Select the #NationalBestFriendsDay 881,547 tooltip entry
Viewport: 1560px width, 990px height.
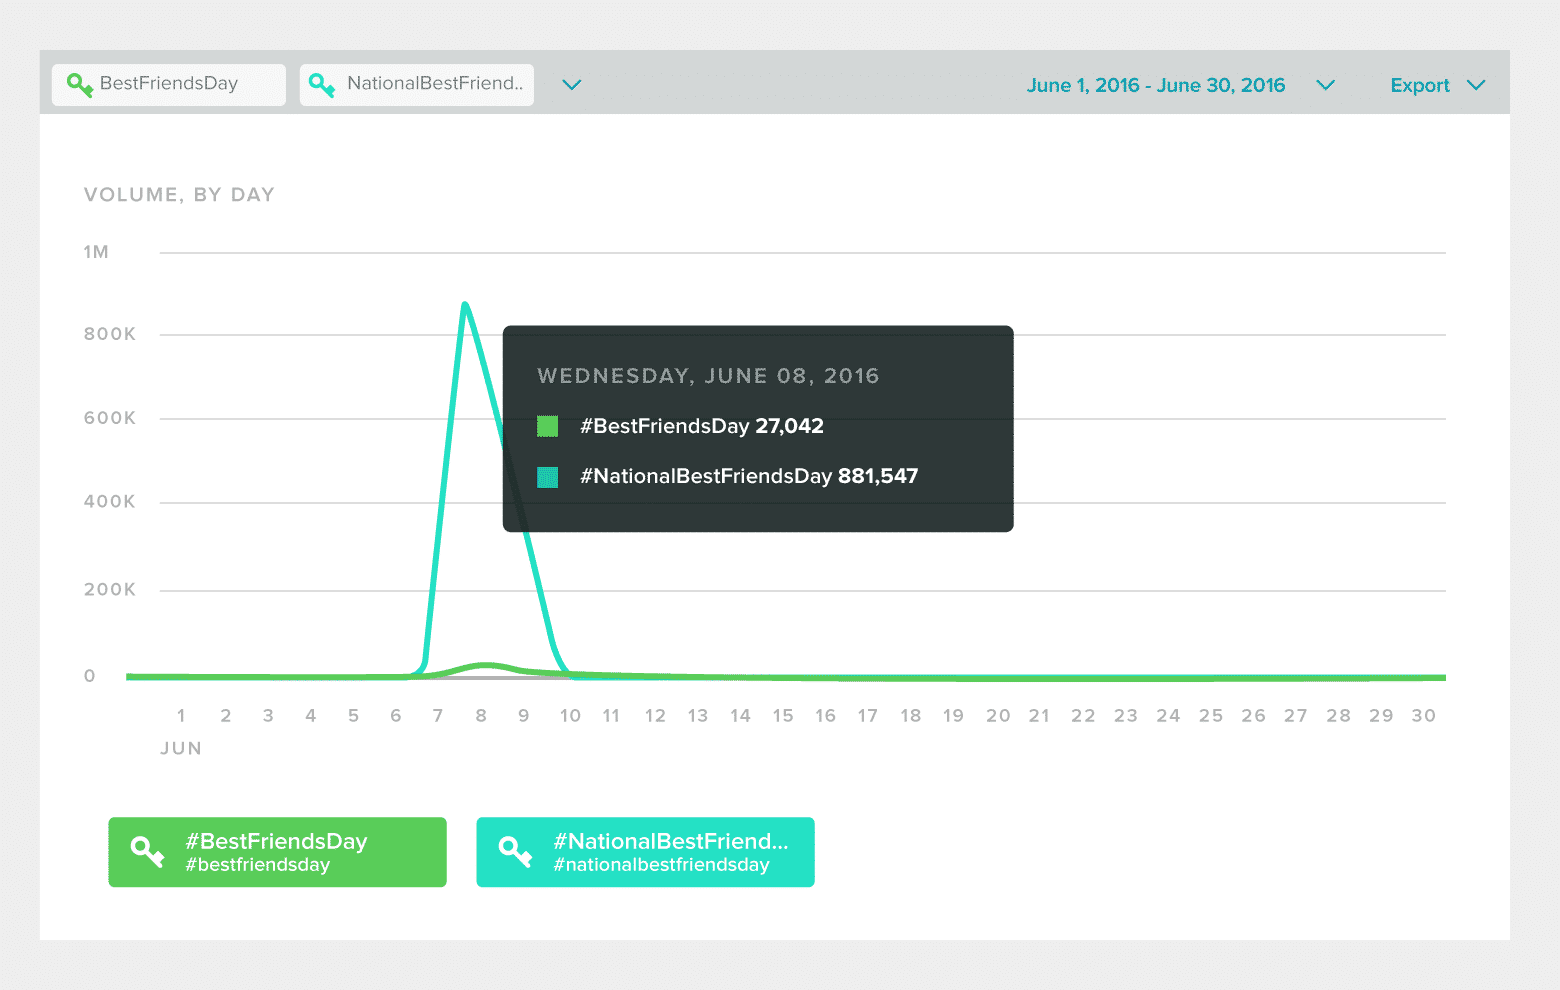[x=748, y=476]
